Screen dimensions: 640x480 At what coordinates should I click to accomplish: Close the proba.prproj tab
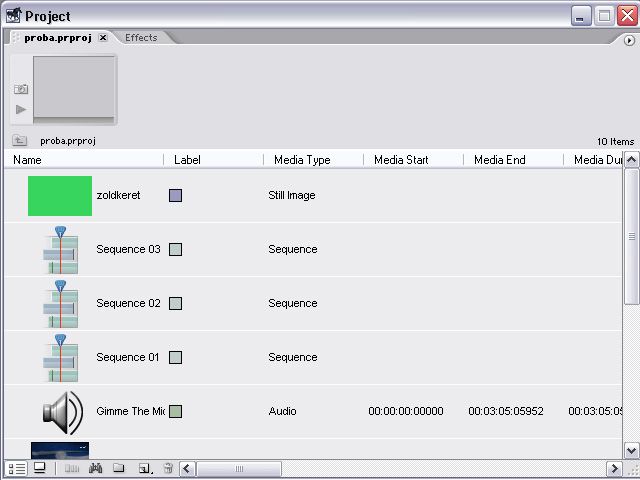tap(103, 38)
